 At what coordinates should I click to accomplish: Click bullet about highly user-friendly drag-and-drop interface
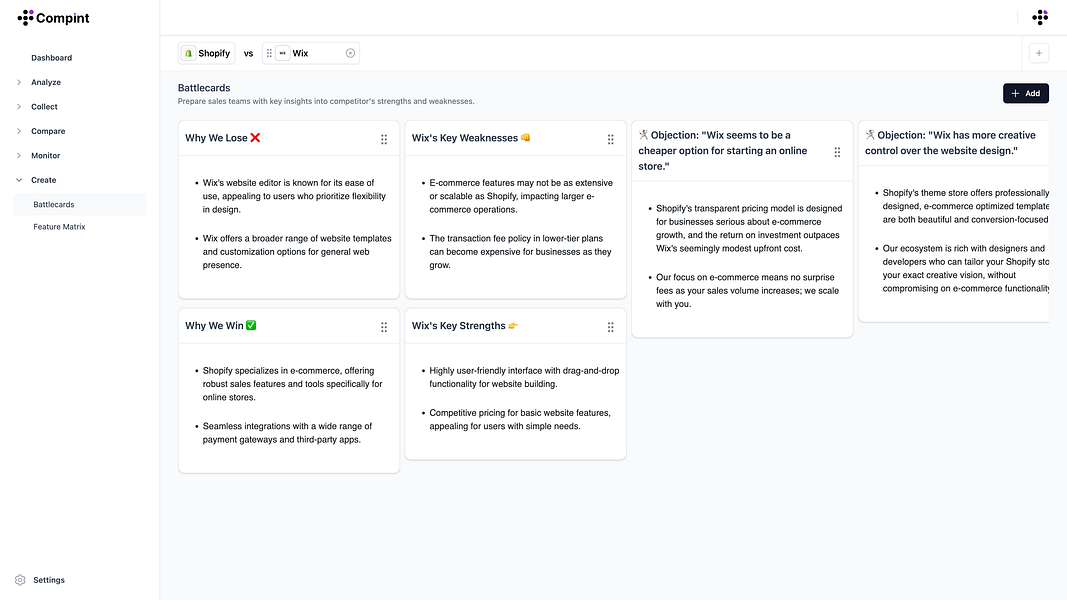525,377
